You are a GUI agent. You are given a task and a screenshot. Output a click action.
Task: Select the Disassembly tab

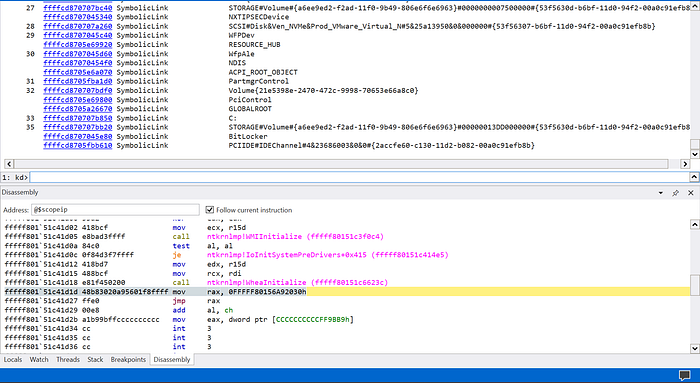172,359
